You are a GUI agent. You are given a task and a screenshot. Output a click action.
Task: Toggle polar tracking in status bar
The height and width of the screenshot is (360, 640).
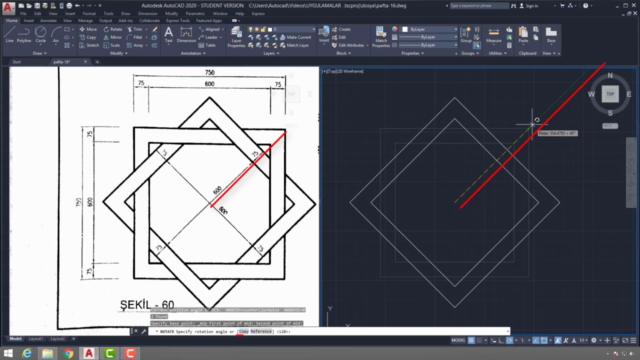pyautogui.click(x=509, y=340)
